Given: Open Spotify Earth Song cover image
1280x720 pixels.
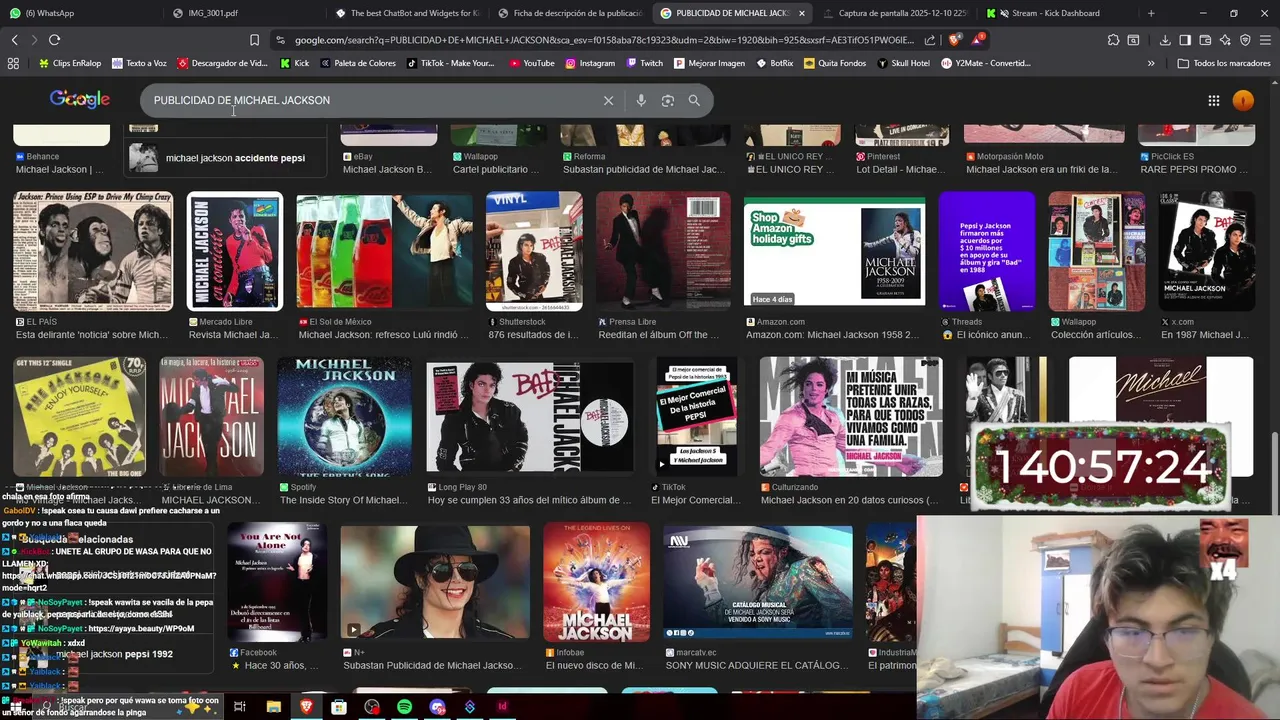Looking at the screenshot, I should 344,416.
